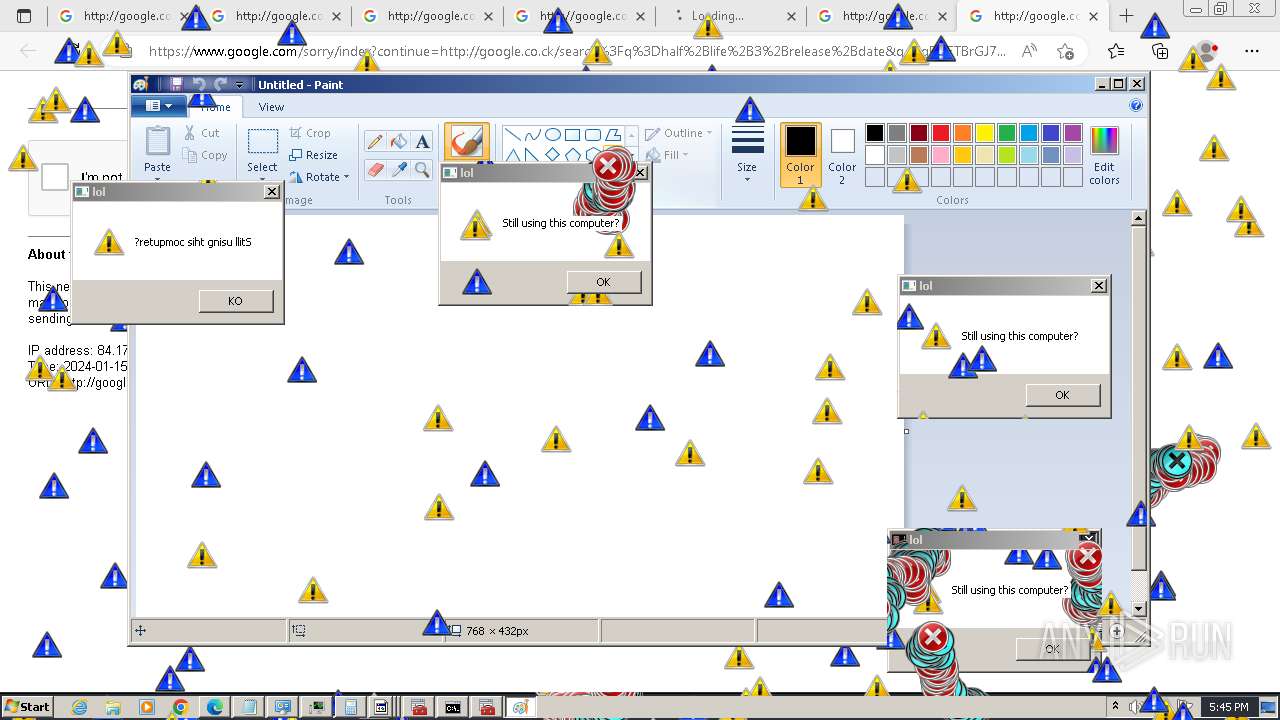Select the Text tool in Paint
This screenshot has height=720, width=1280.
point(422,142)
